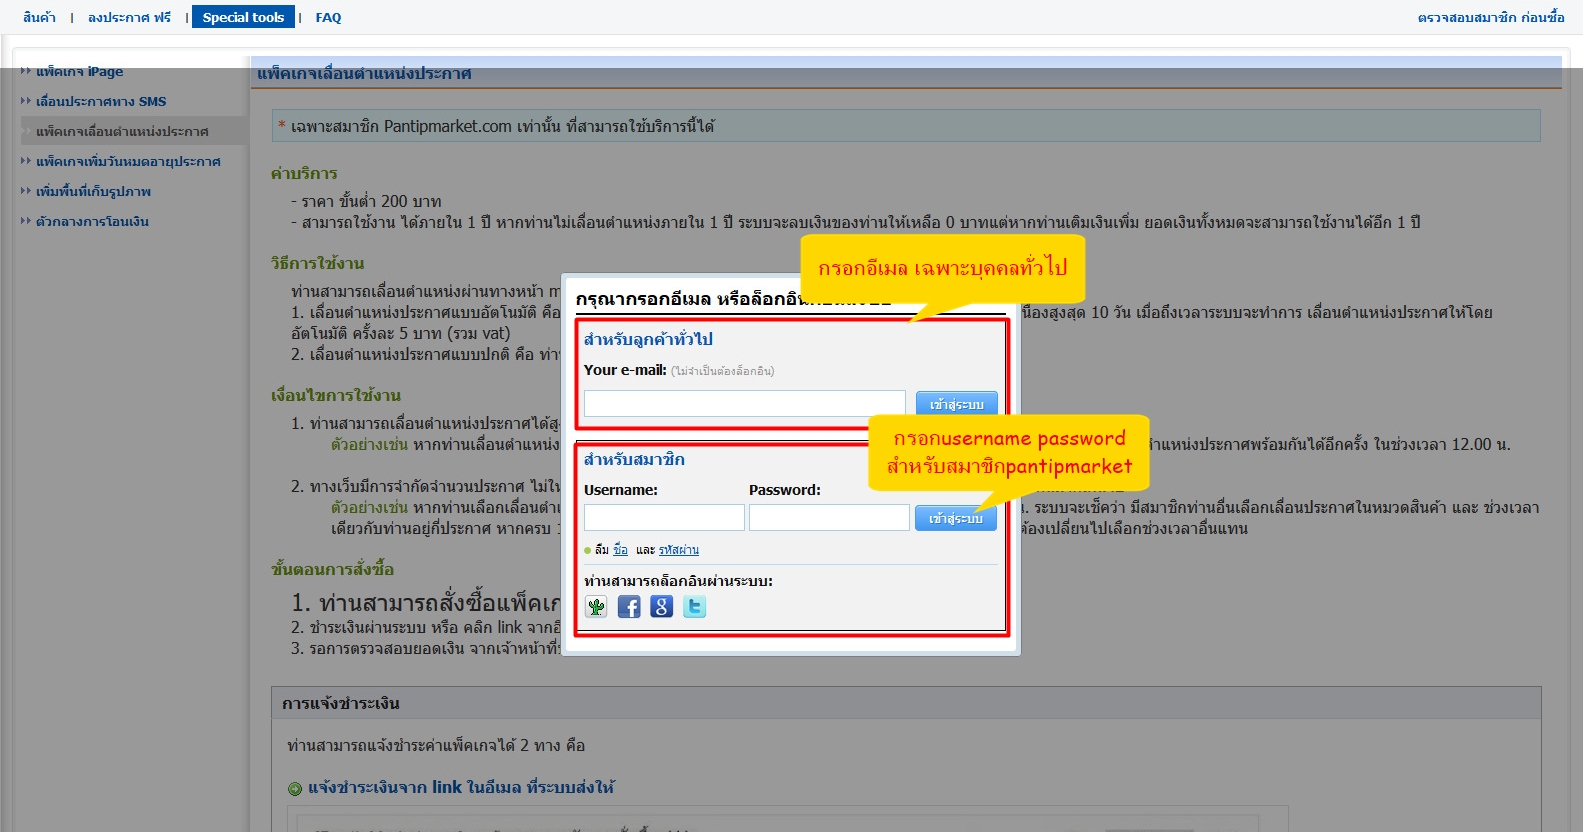Click the Your e-mail input field

click(x=745, y=403)
